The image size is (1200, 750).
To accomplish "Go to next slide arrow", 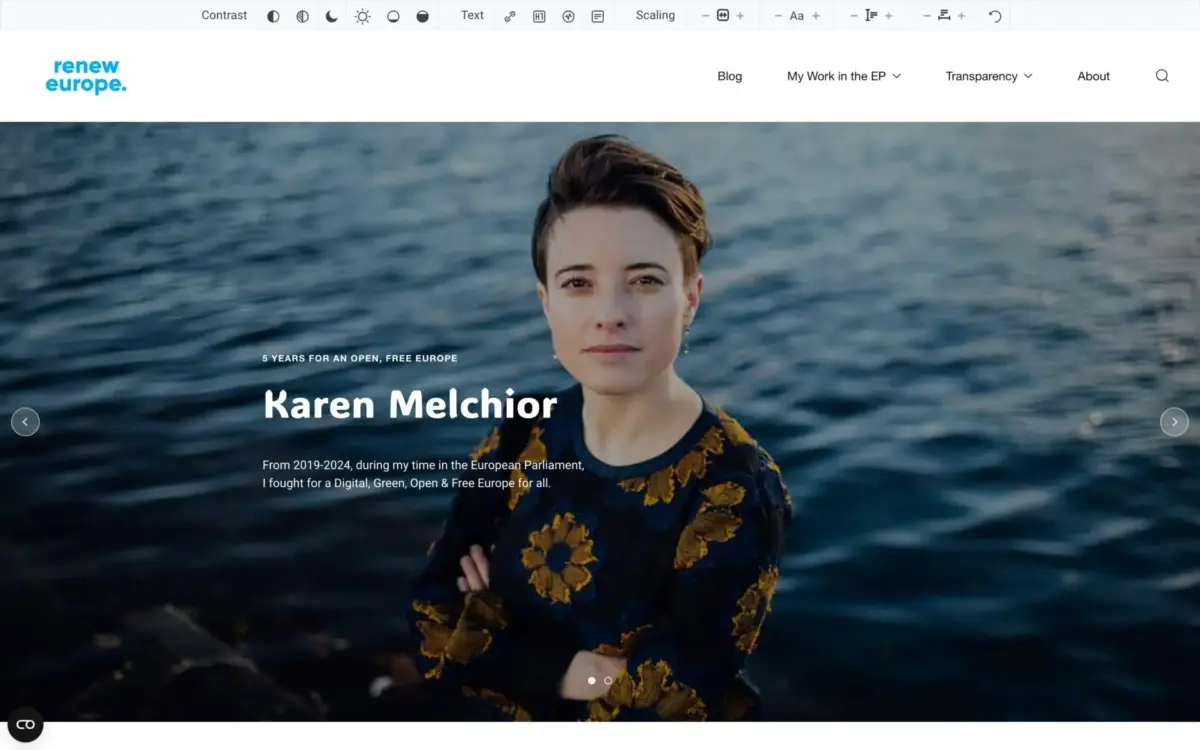I will pos(1174,422).
